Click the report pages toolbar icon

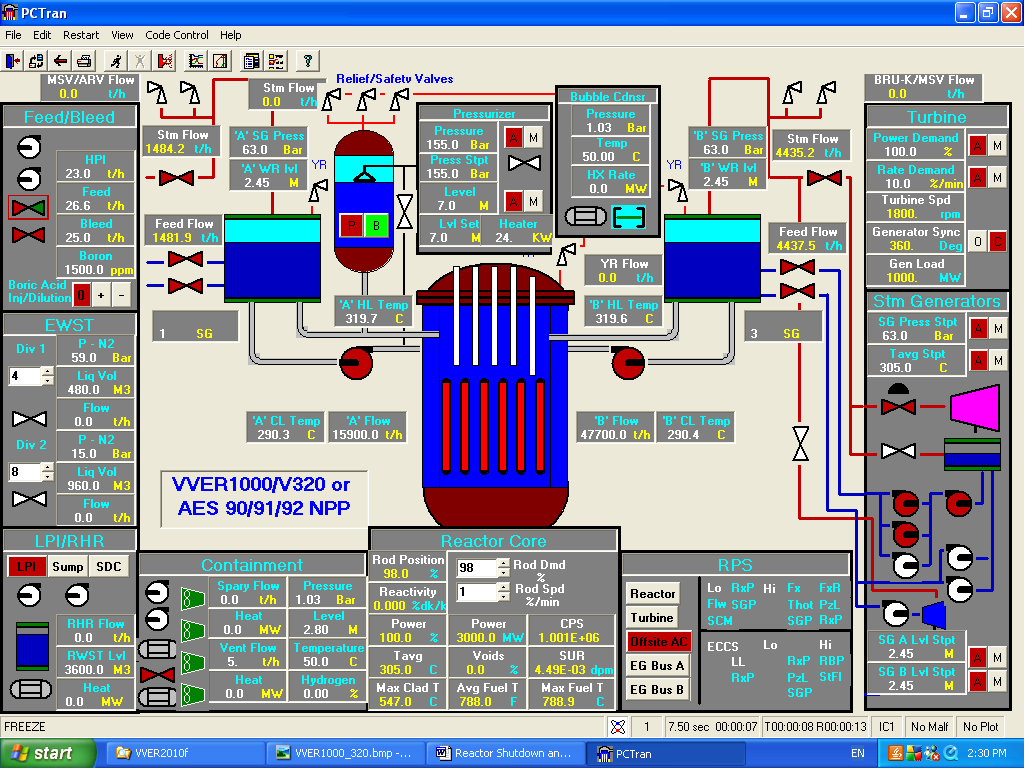[251, 61]
